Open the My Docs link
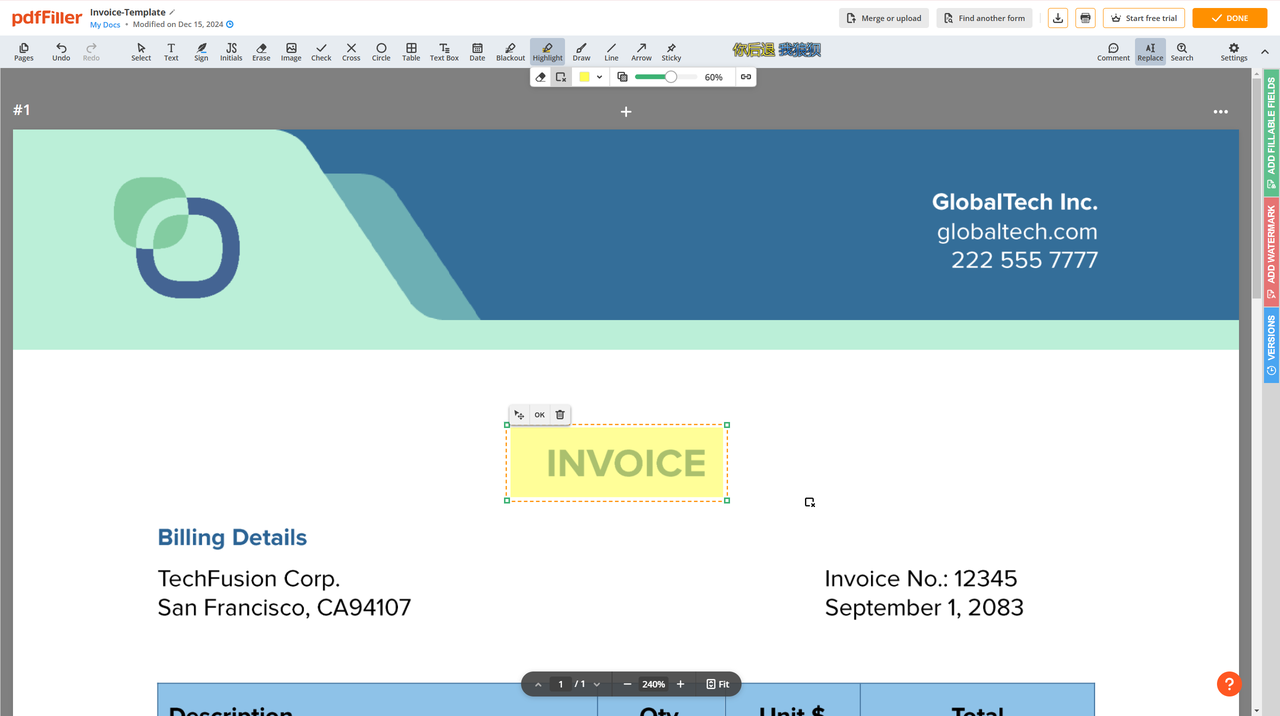The height and width of the screenshot is (716, 1280). click(105, 25)
